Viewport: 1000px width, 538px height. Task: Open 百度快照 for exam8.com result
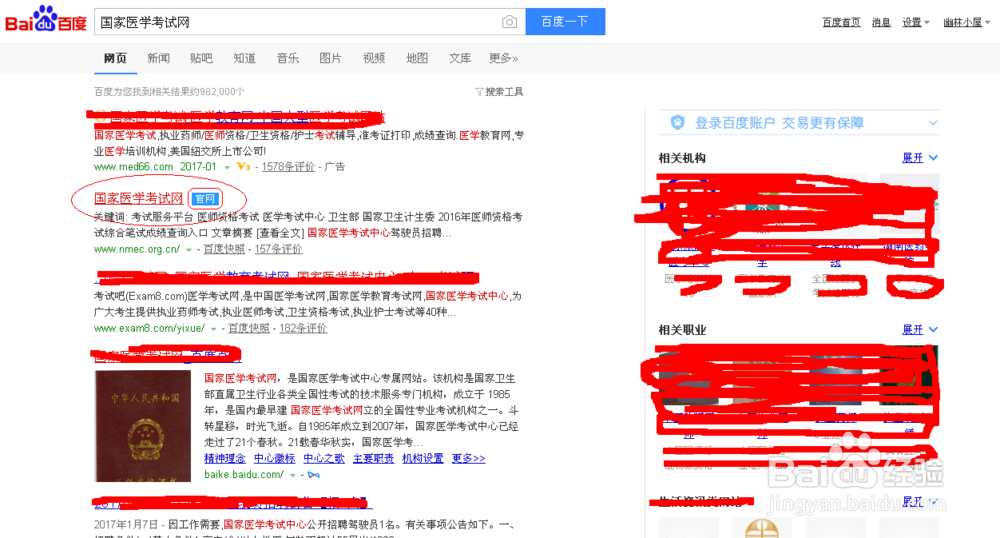pyautogui.click(x=249, y=328)
